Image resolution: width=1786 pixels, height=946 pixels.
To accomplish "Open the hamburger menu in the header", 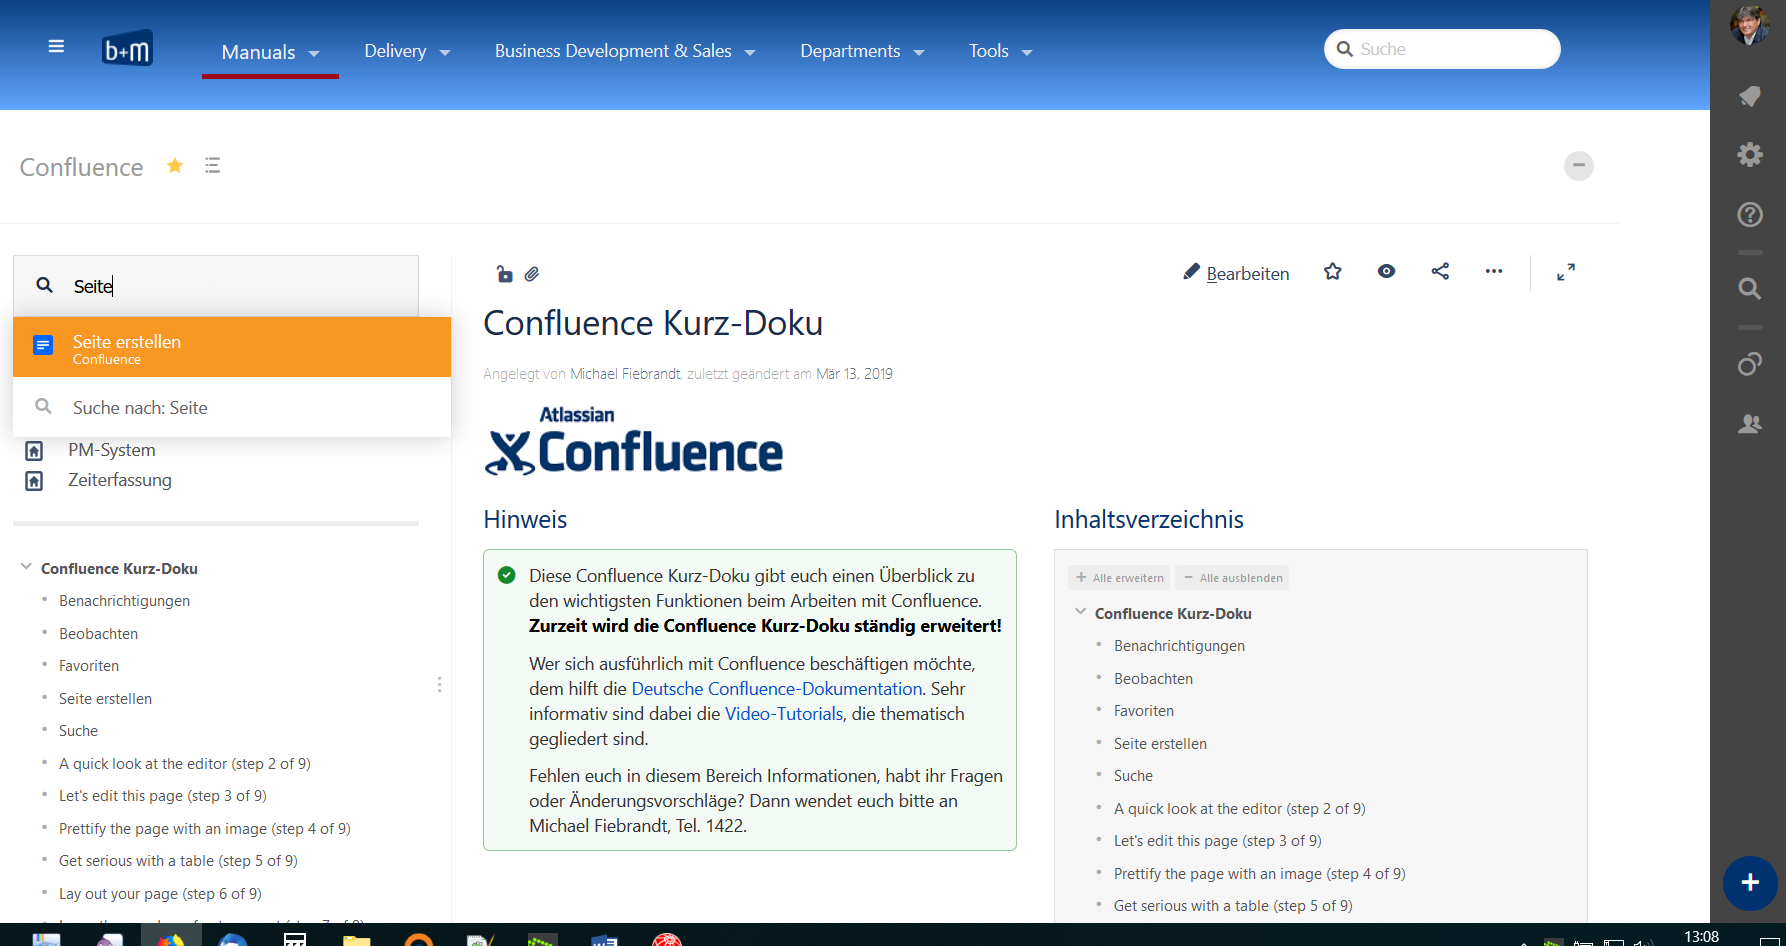I will pyautogui.click(x=56, y=46).
